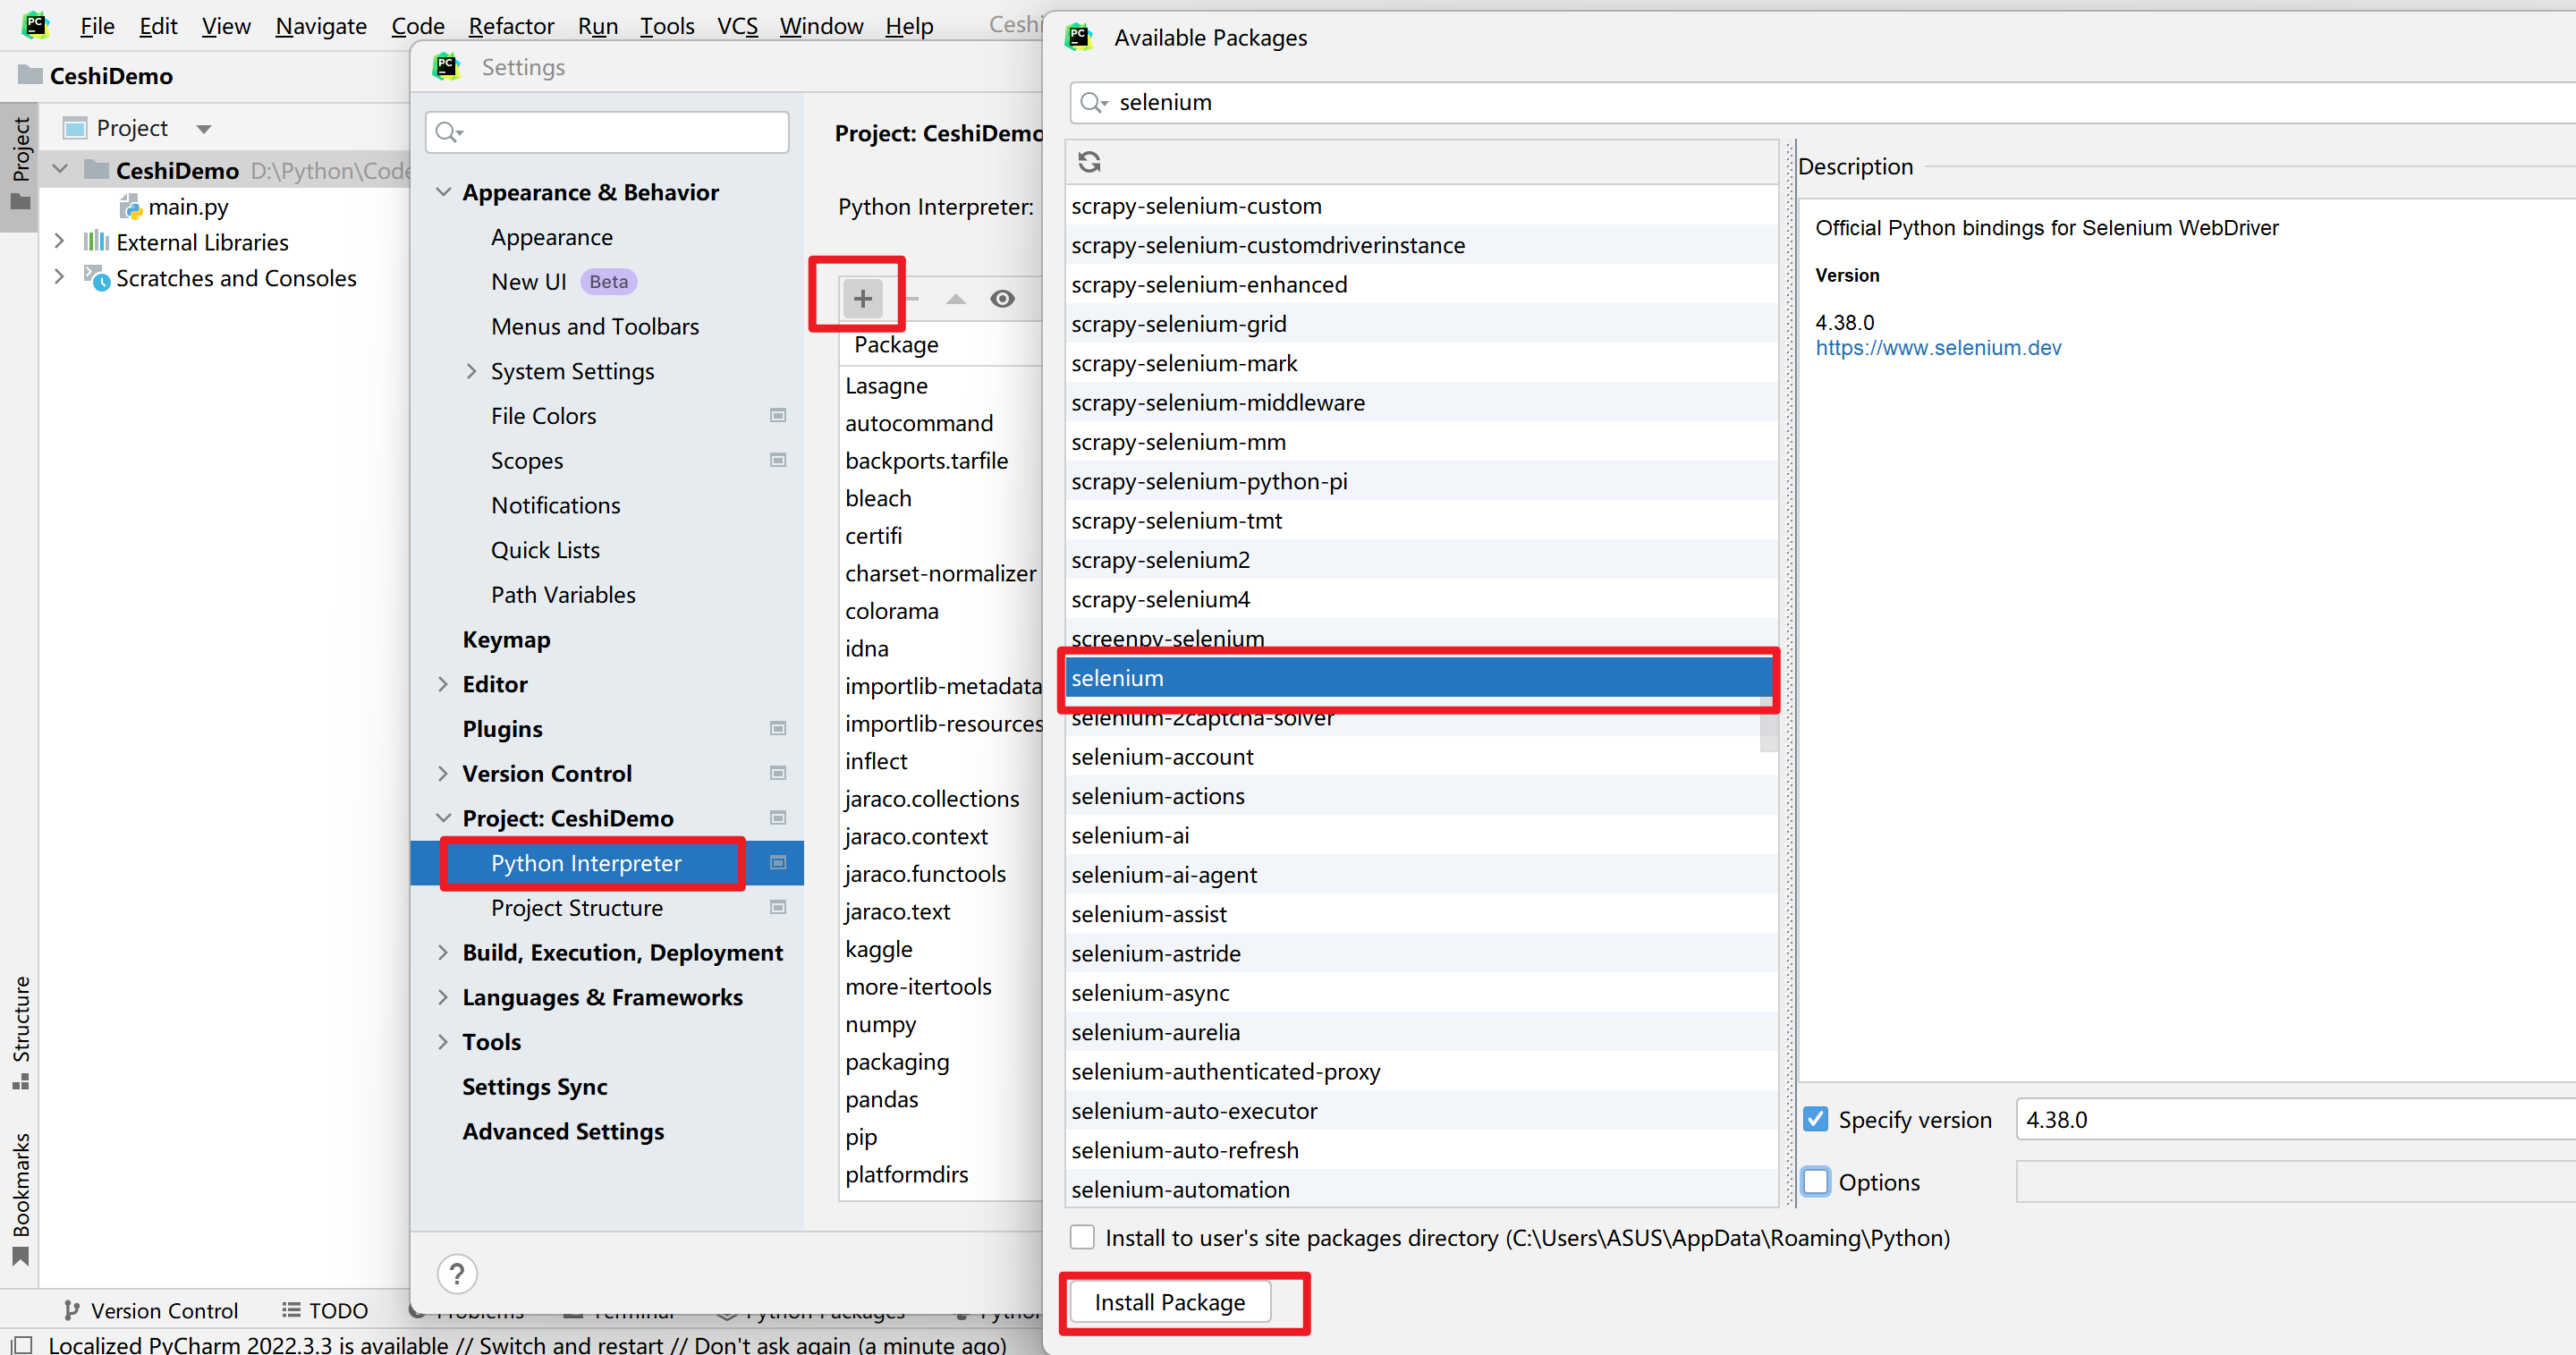Select selenium-authenticated-proxy in the list

coord(1417,1071)
